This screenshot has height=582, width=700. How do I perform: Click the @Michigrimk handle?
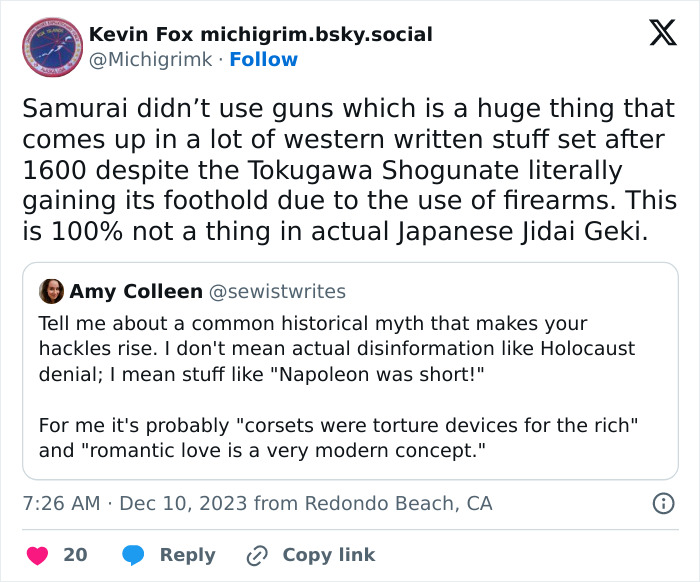coord(151,59)
